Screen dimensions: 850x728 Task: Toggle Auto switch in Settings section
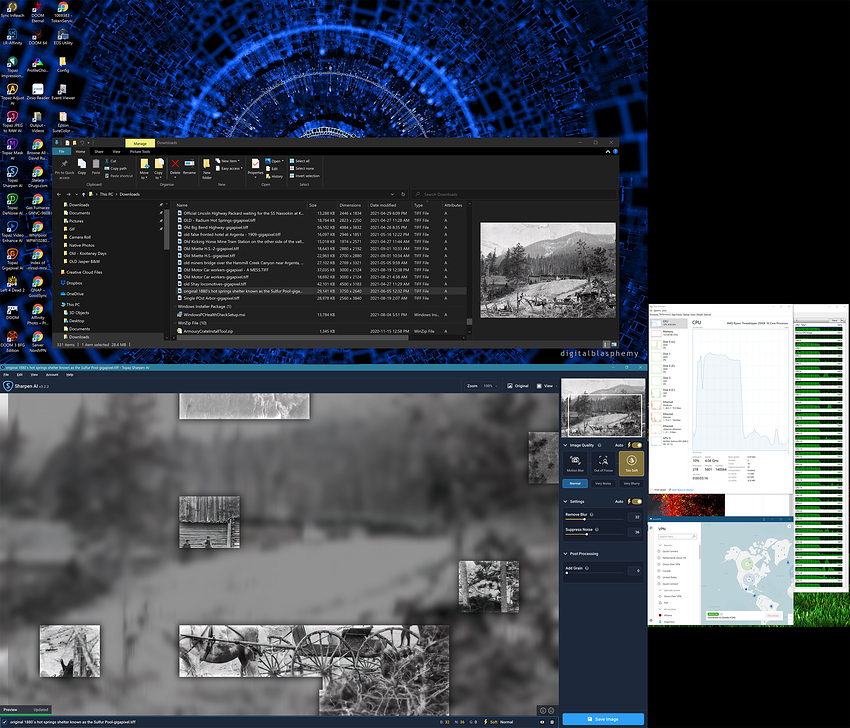coord(637,501)
